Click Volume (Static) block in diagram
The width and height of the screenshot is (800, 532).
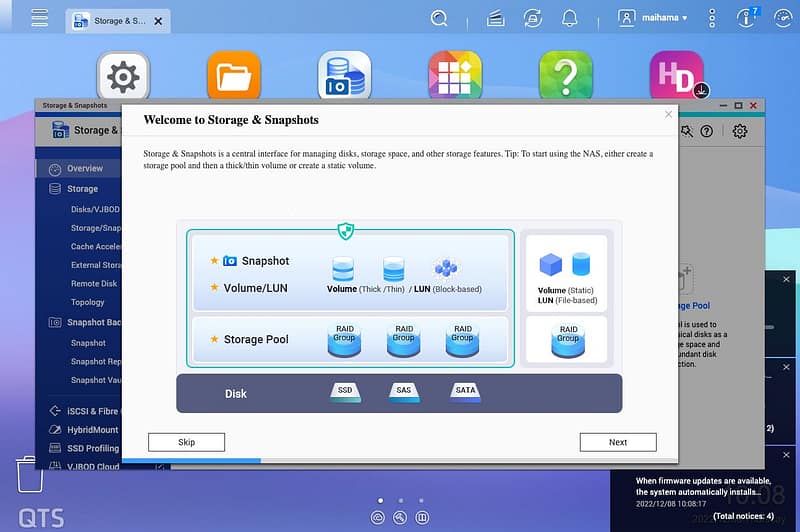click(566, 273)
